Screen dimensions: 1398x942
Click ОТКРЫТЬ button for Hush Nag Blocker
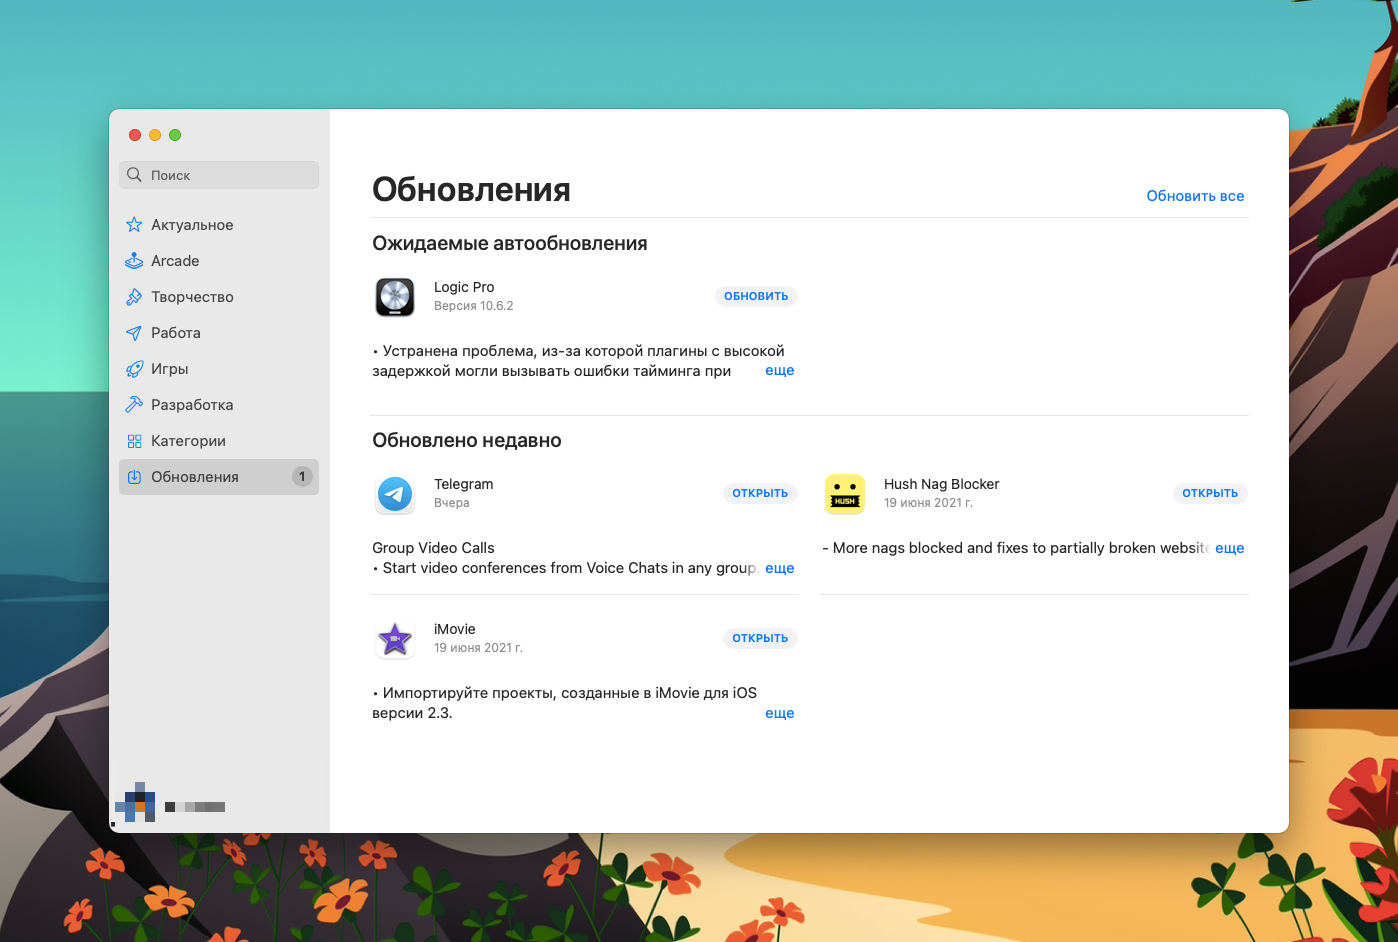point(1210,493)
